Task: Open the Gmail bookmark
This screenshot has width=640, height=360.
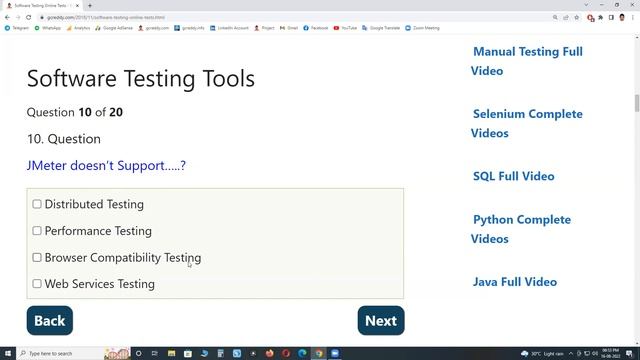Action: (x=289, y=28)
